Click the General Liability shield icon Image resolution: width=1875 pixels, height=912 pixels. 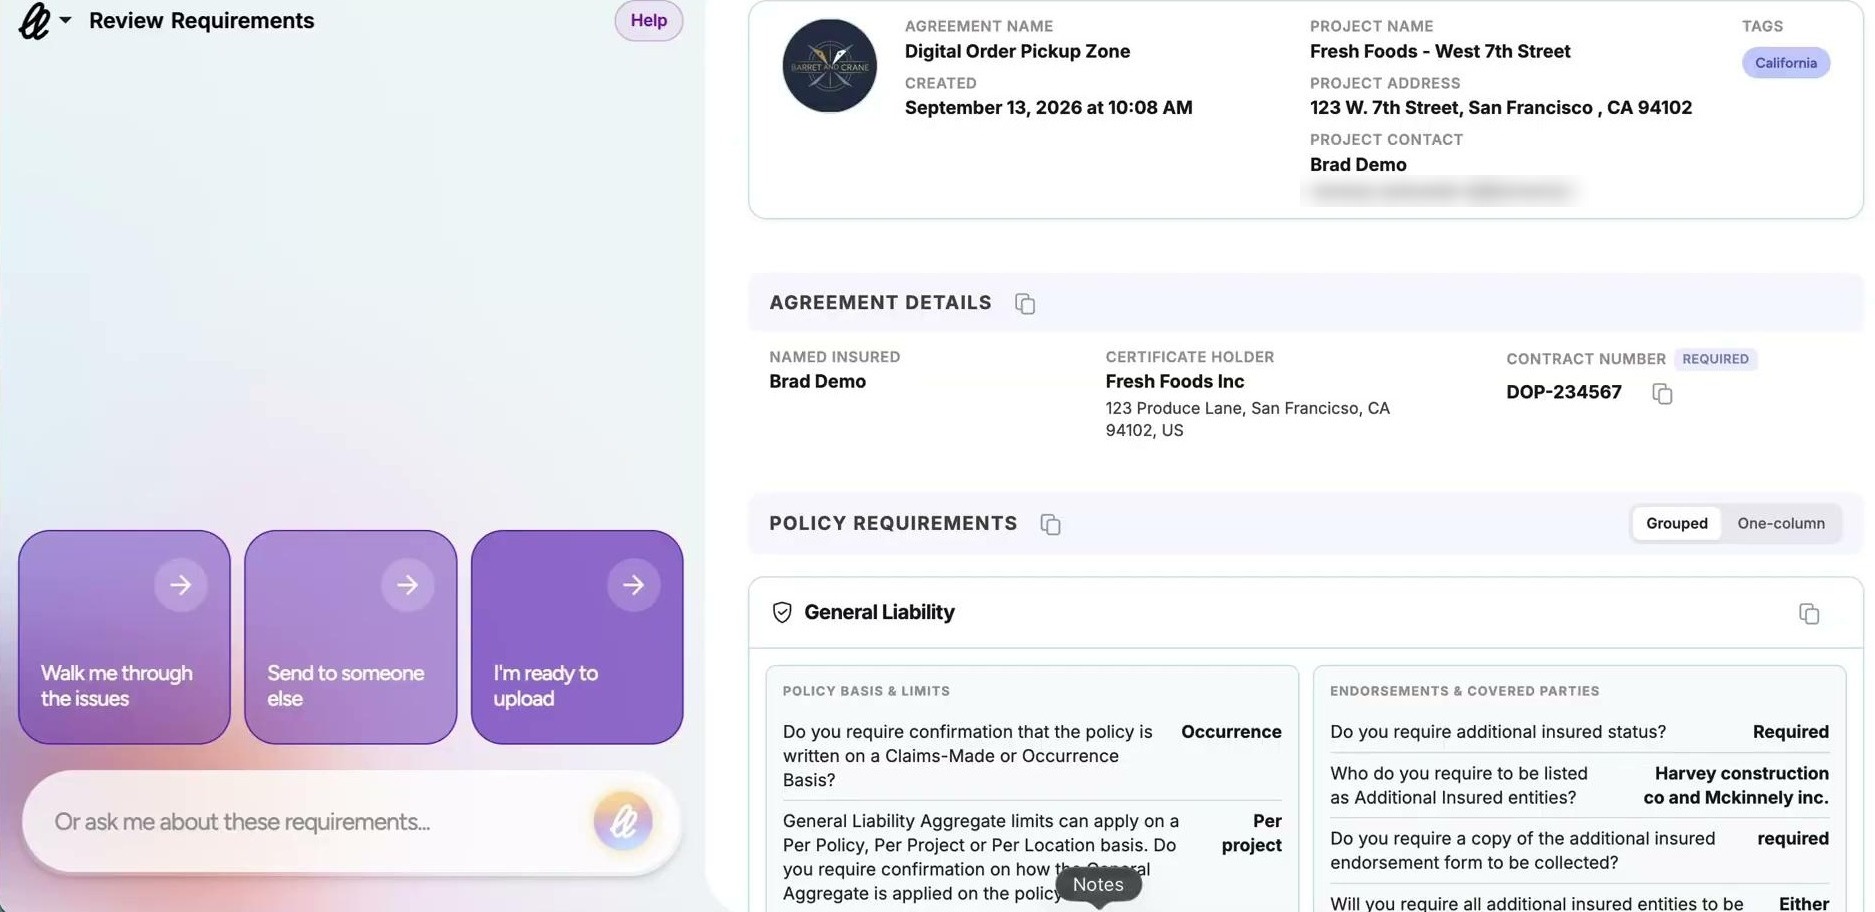(782, 612)
